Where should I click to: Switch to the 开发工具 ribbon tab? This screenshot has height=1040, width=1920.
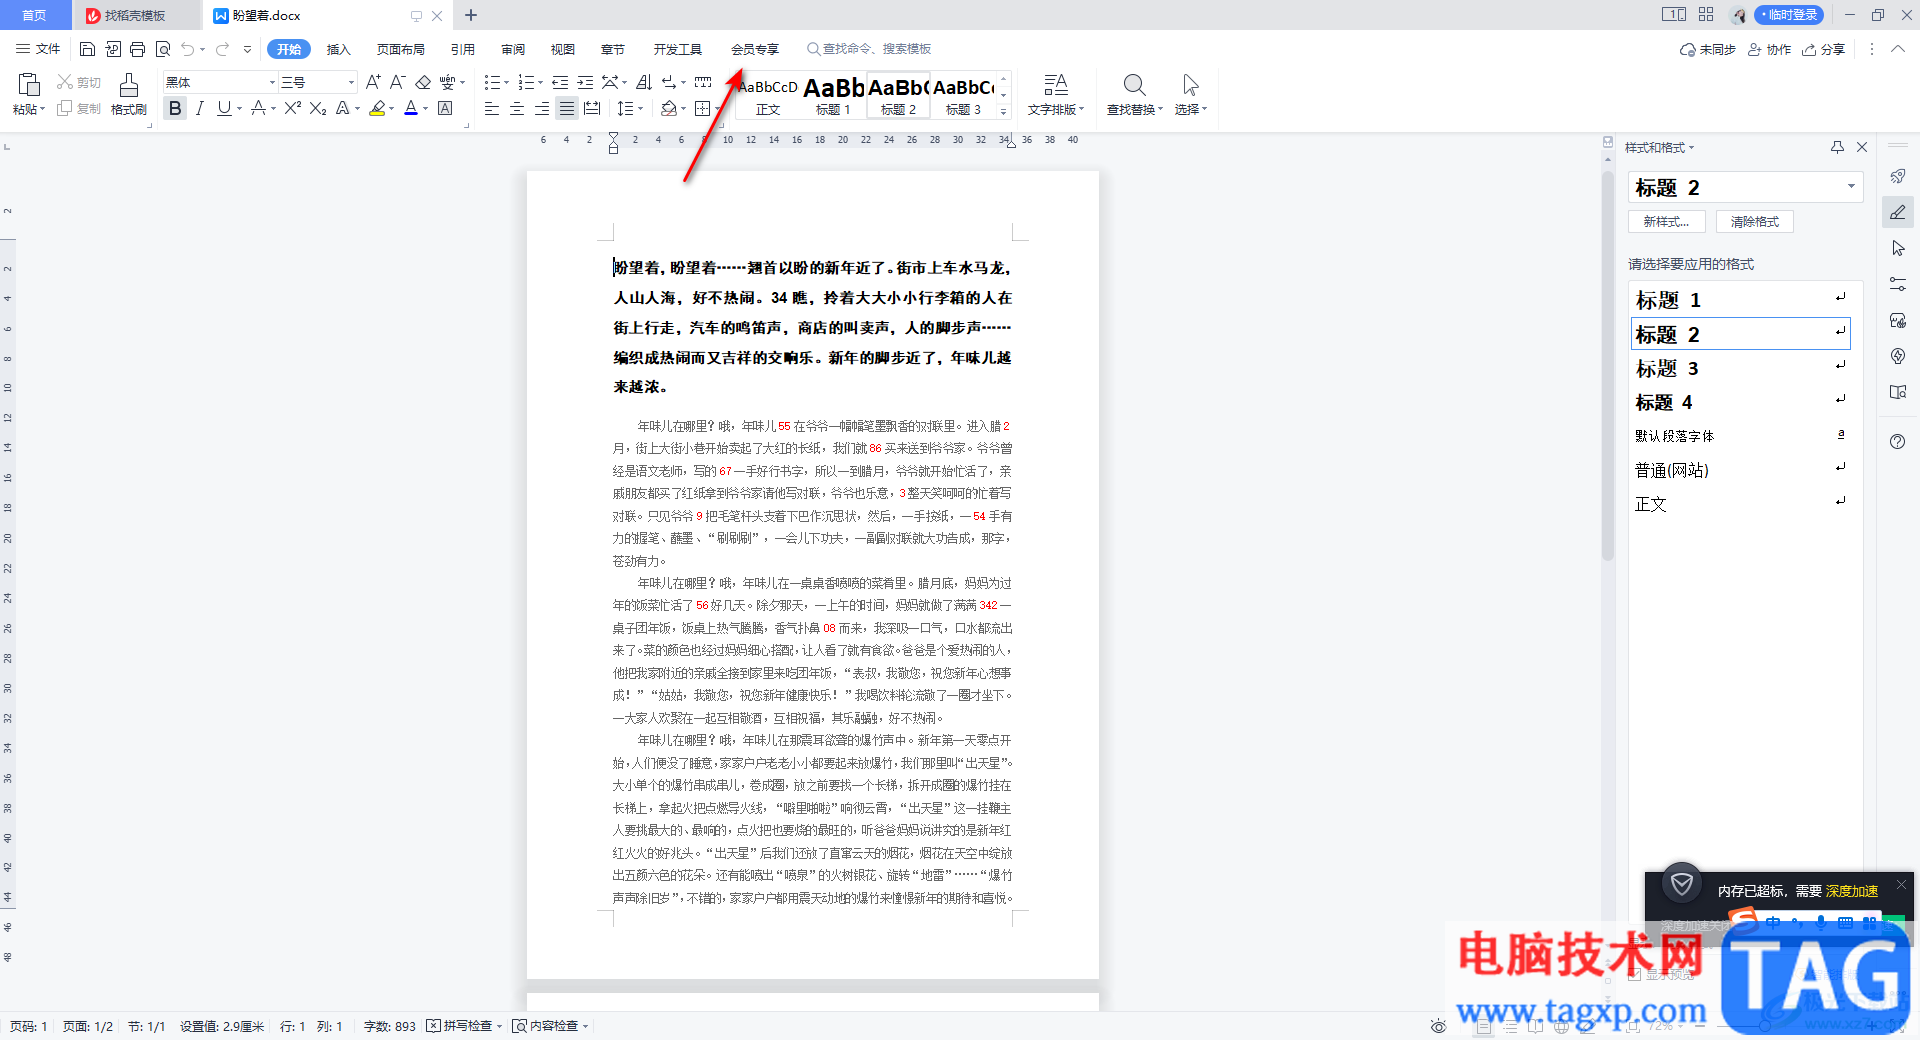tap(678, 49)
